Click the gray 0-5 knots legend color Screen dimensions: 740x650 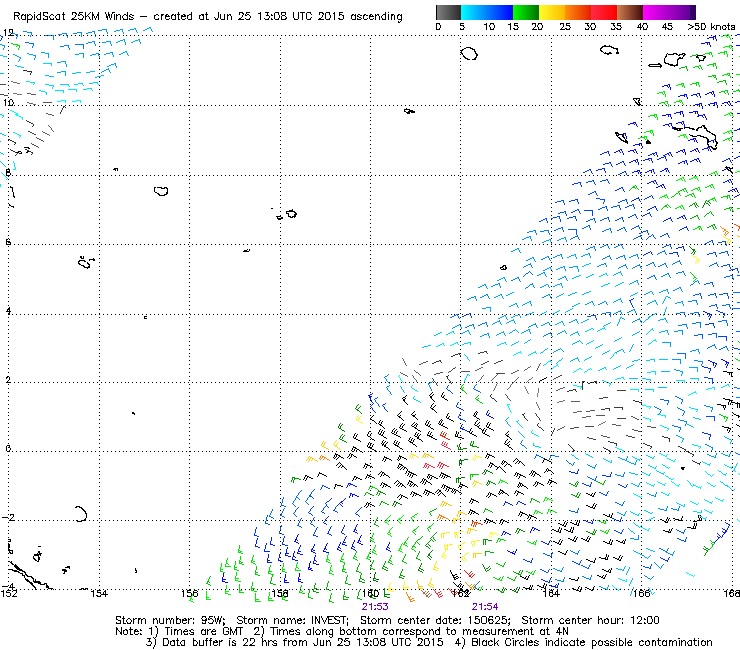pos(448,12)
